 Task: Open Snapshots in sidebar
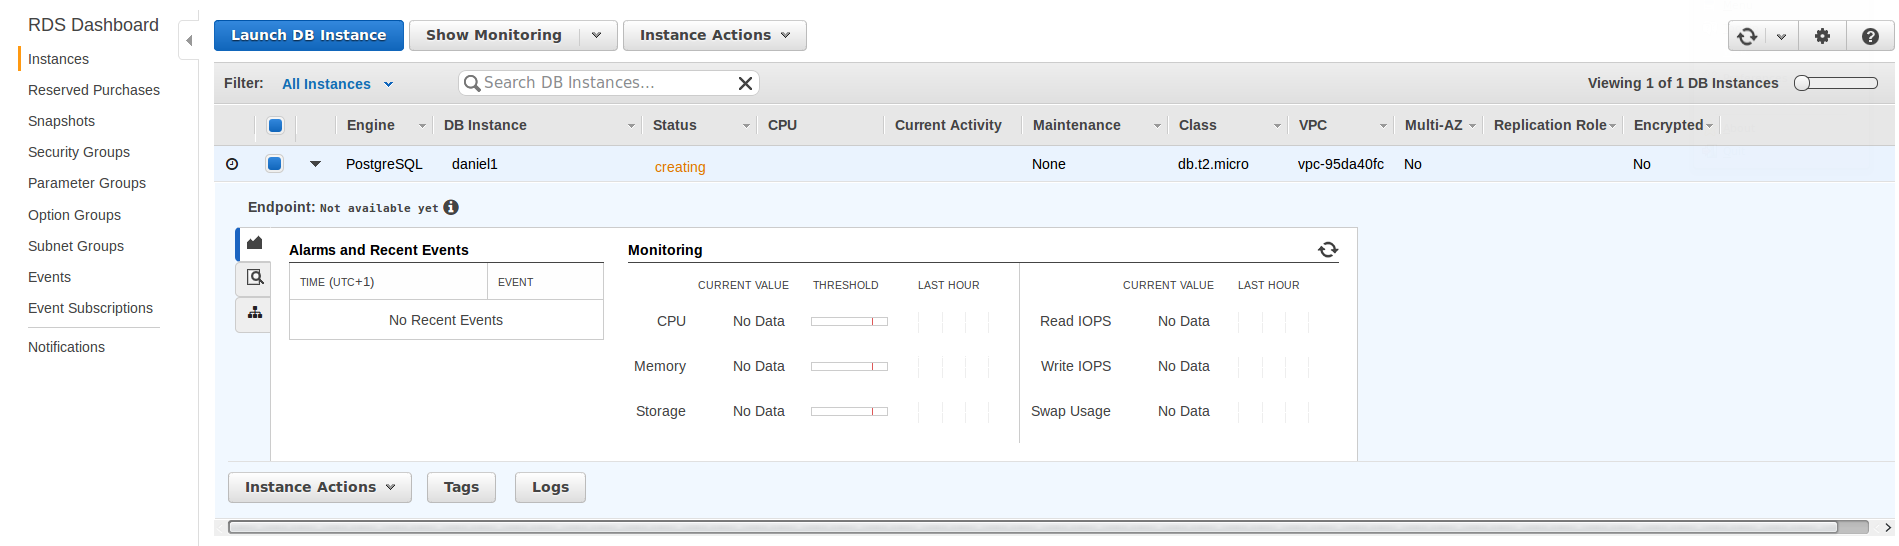(61, 121)
